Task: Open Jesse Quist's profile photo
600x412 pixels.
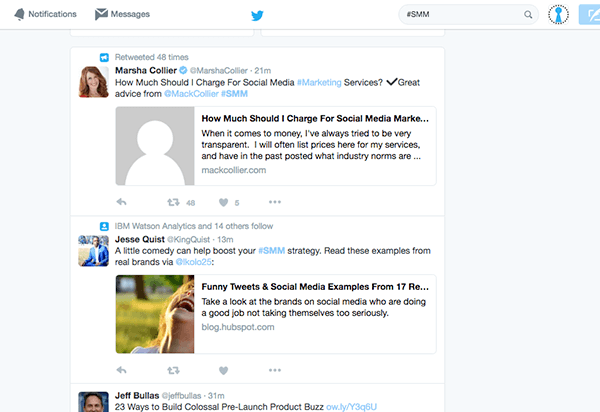Action: [x=93, y=251]
